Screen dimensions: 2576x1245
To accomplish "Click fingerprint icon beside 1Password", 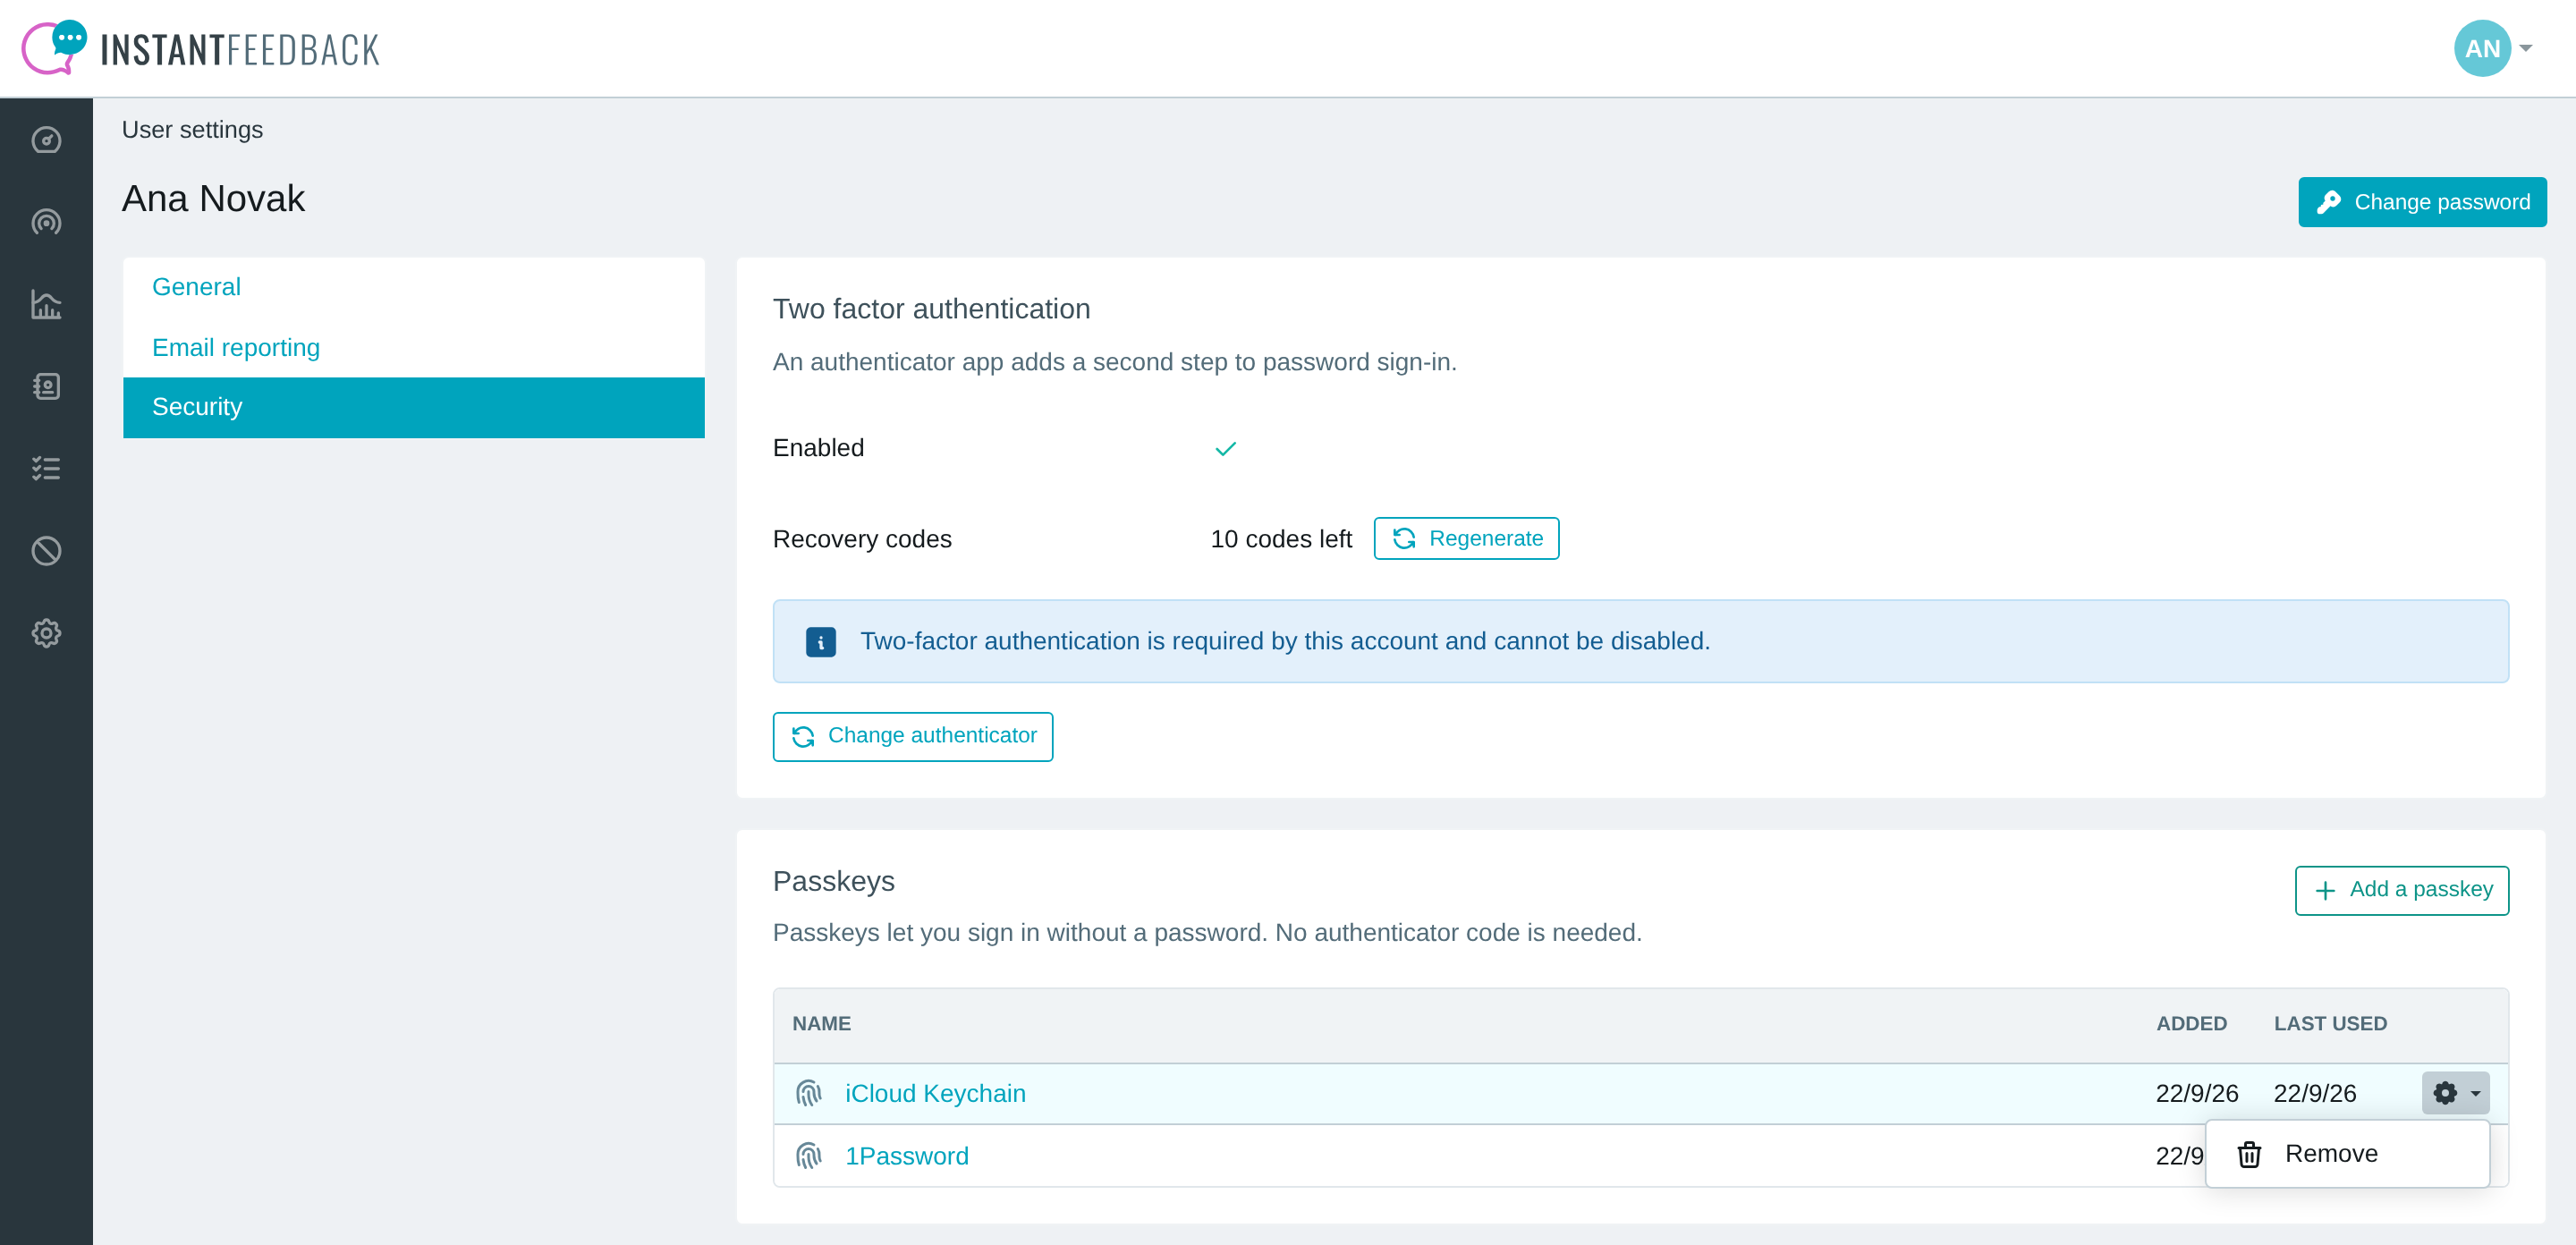I will 808,1156.
